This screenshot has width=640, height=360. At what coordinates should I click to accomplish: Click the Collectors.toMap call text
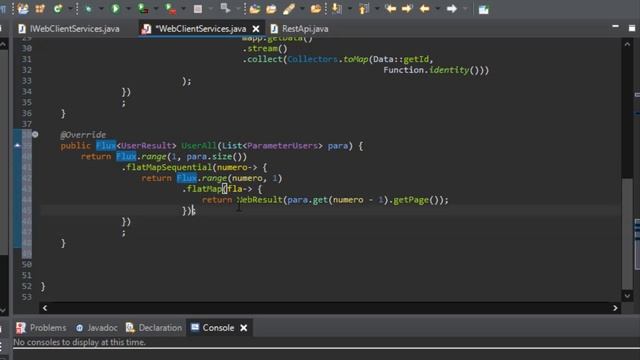(328, 59)
